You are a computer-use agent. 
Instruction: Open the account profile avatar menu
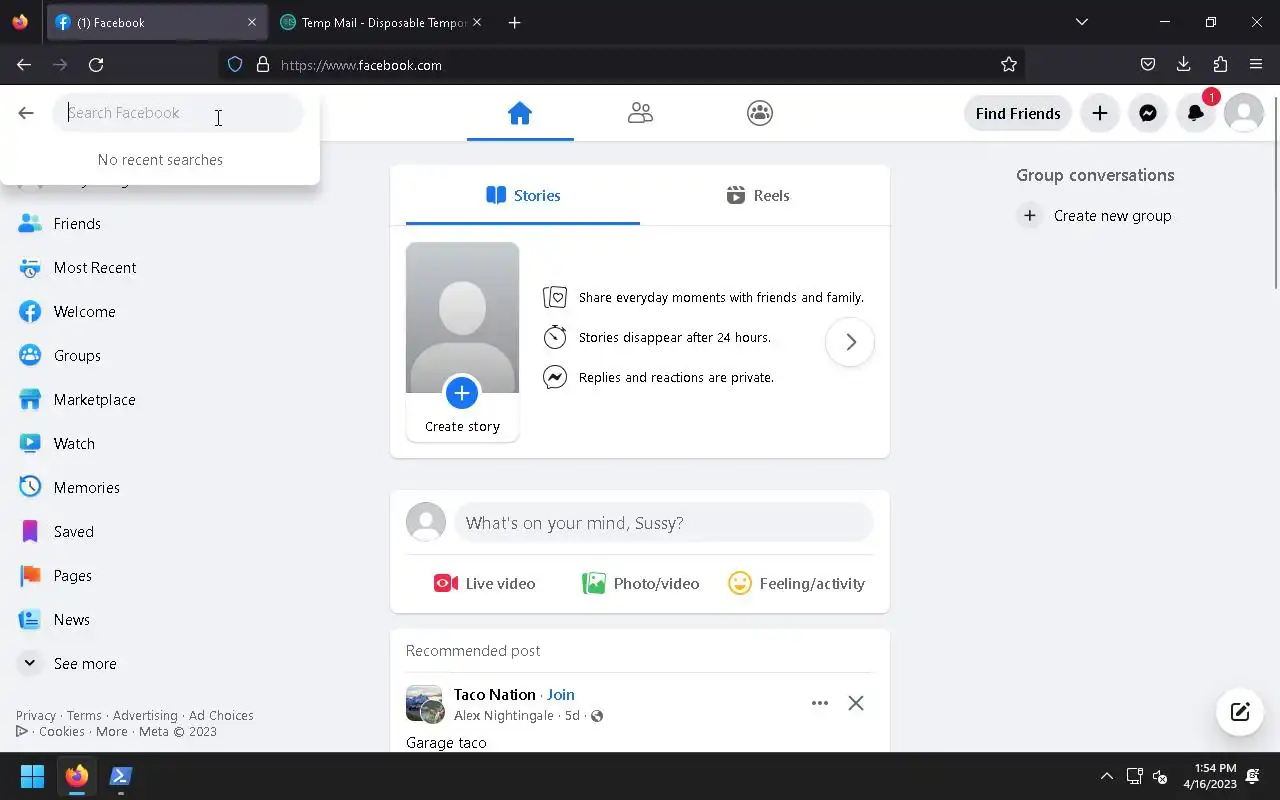point(1244,113)
